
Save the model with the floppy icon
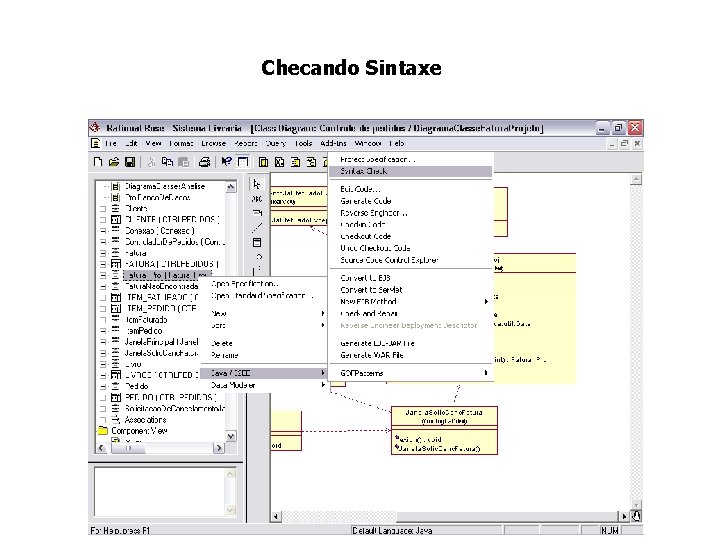tap(130, 162)
